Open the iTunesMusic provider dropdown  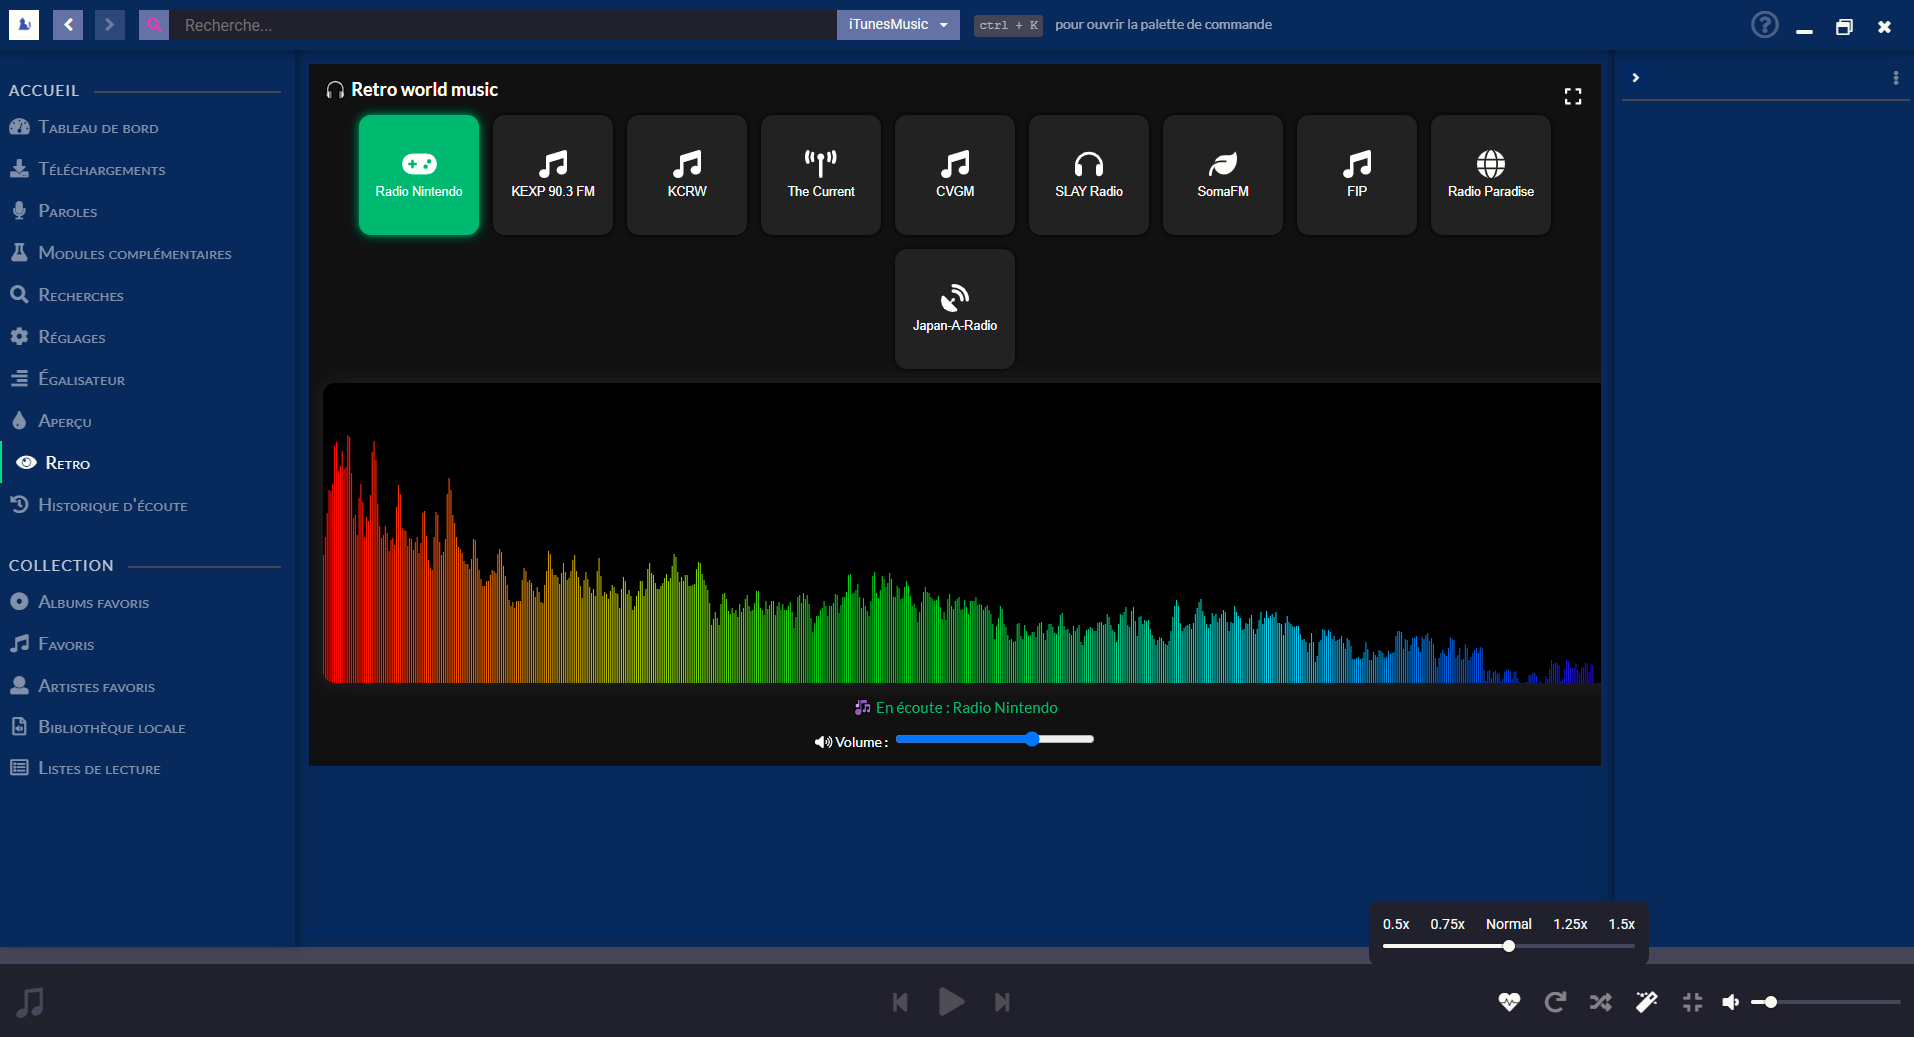tap(898, 25)
